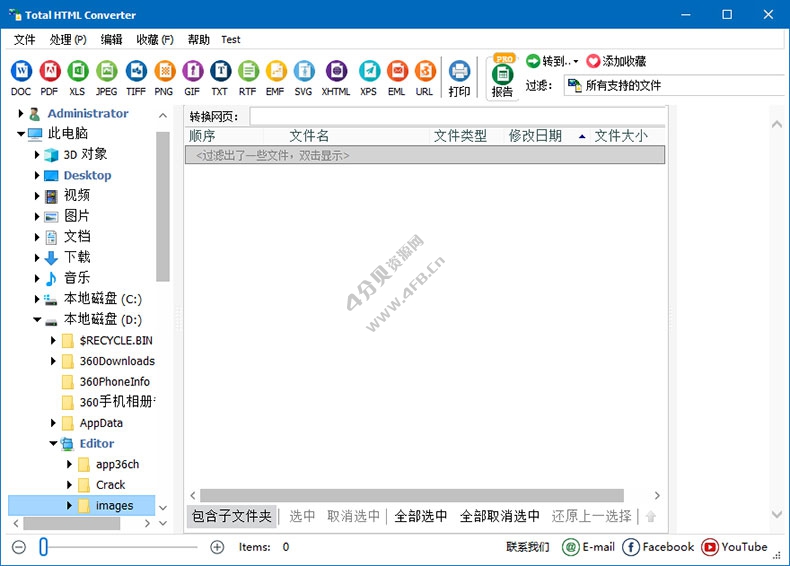
Task: Expand 本地磁盘 (C:) node
Action: (37, 299)
